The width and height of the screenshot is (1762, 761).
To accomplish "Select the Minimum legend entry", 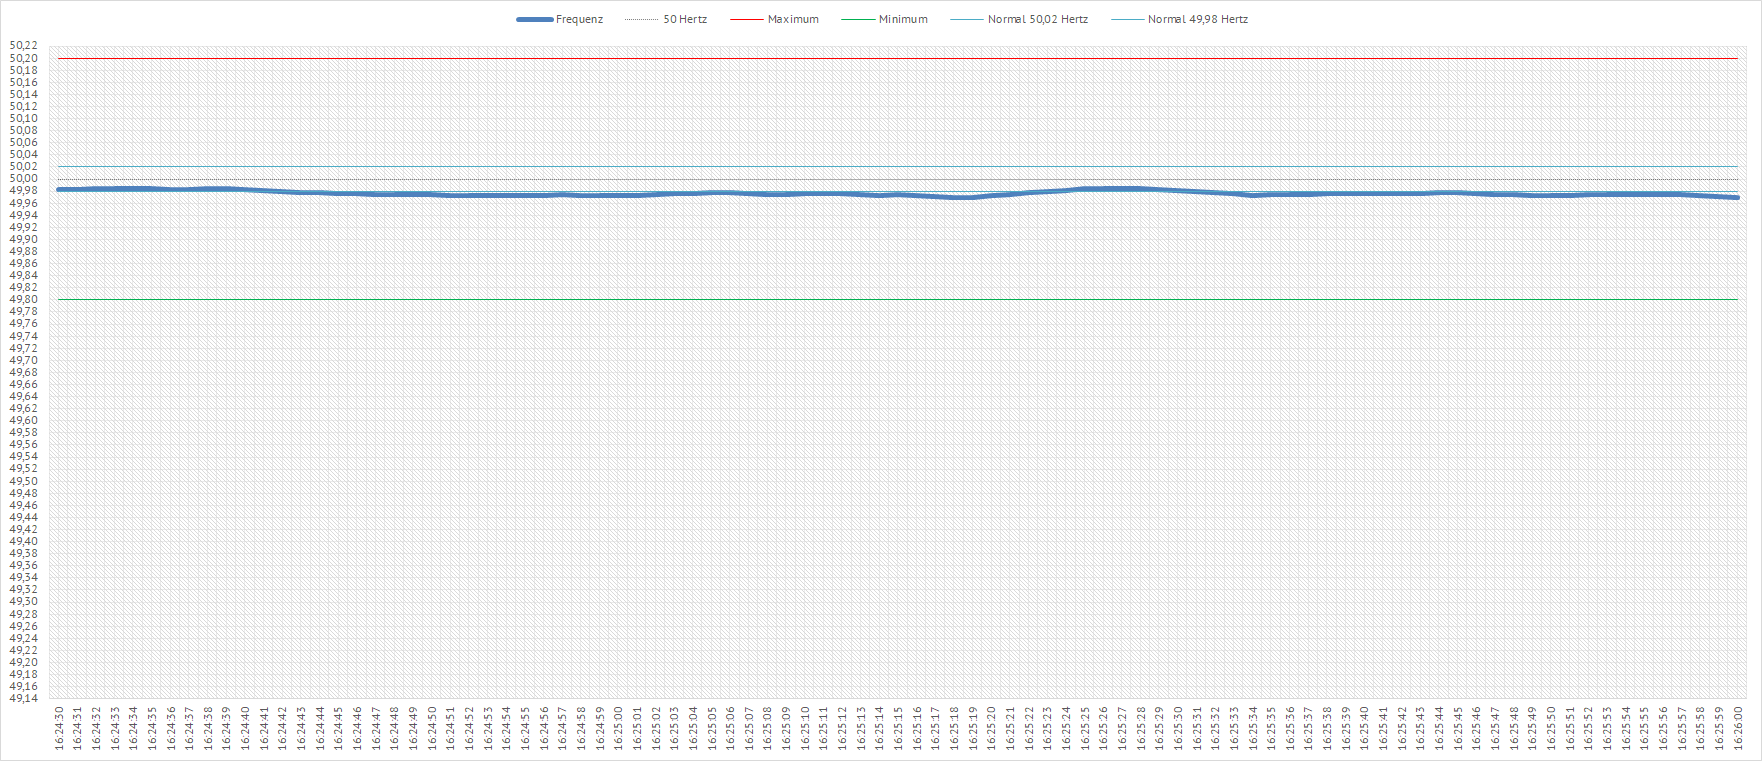I will click(x=903, y=19).
